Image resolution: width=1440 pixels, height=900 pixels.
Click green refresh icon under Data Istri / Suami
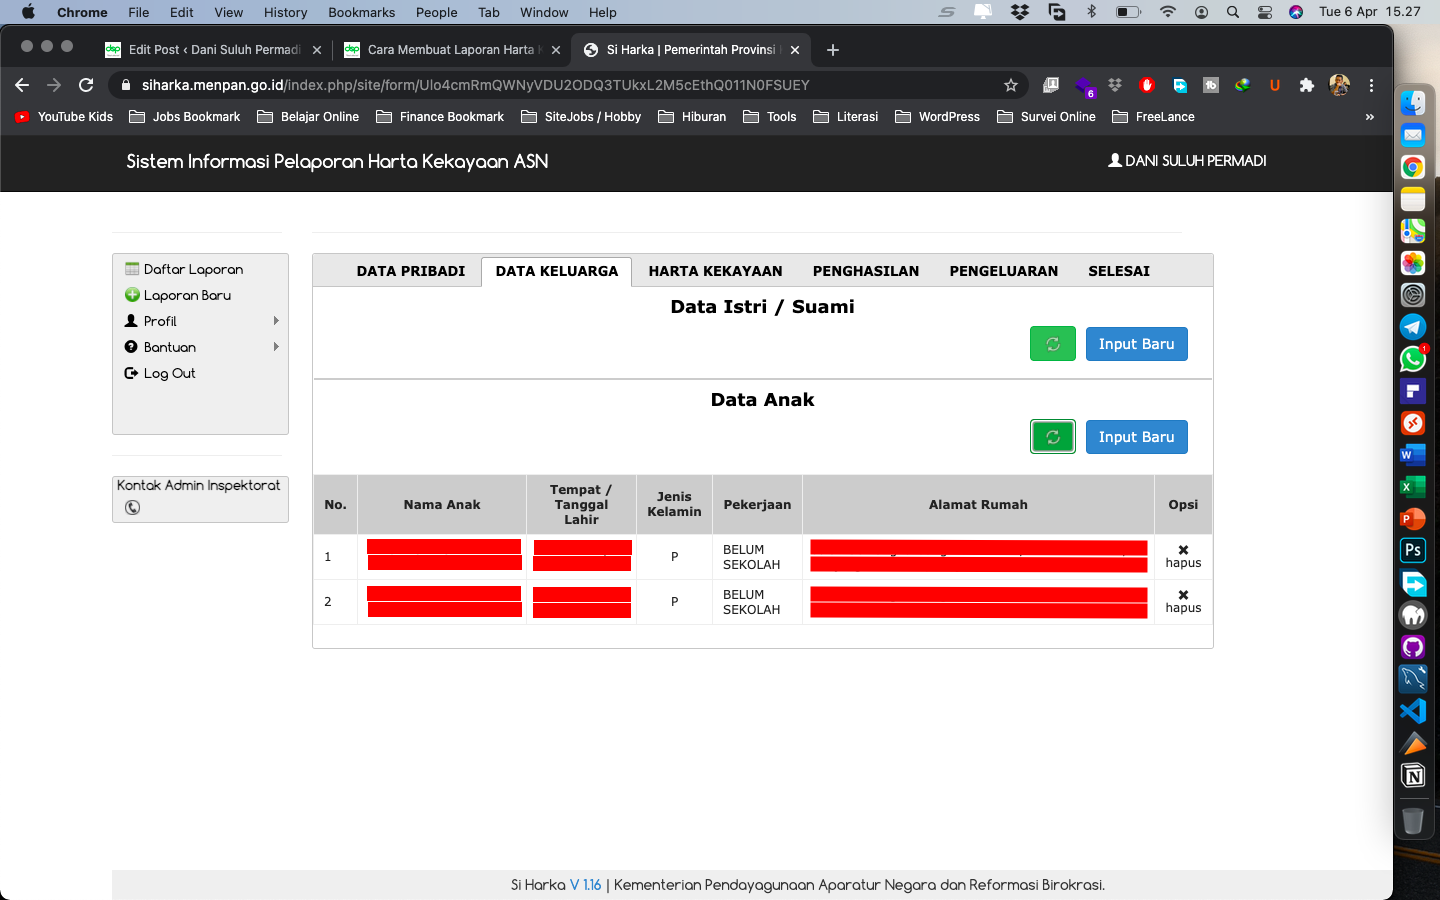(x=1052, y=344)
